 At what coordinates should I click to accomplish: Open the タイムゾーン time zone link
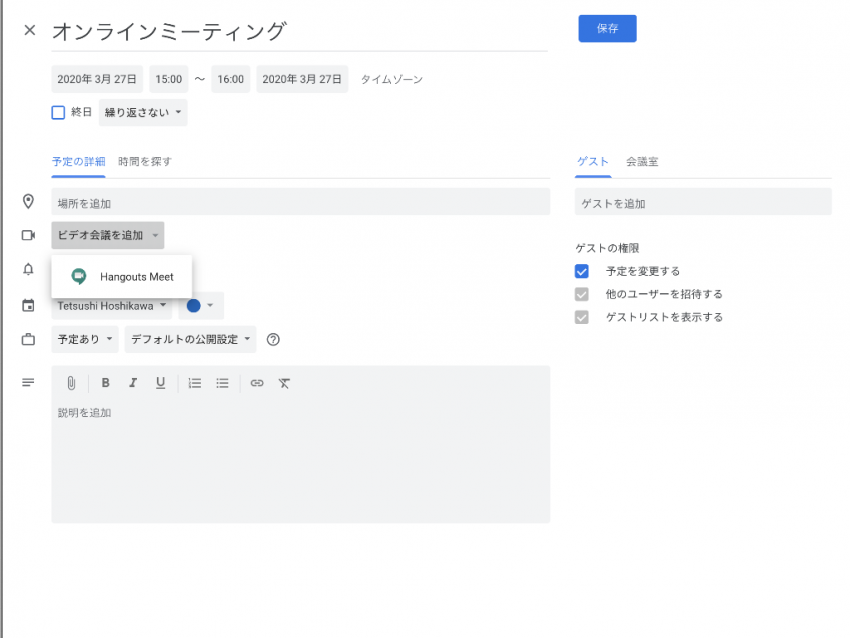[x=391, y=79]
